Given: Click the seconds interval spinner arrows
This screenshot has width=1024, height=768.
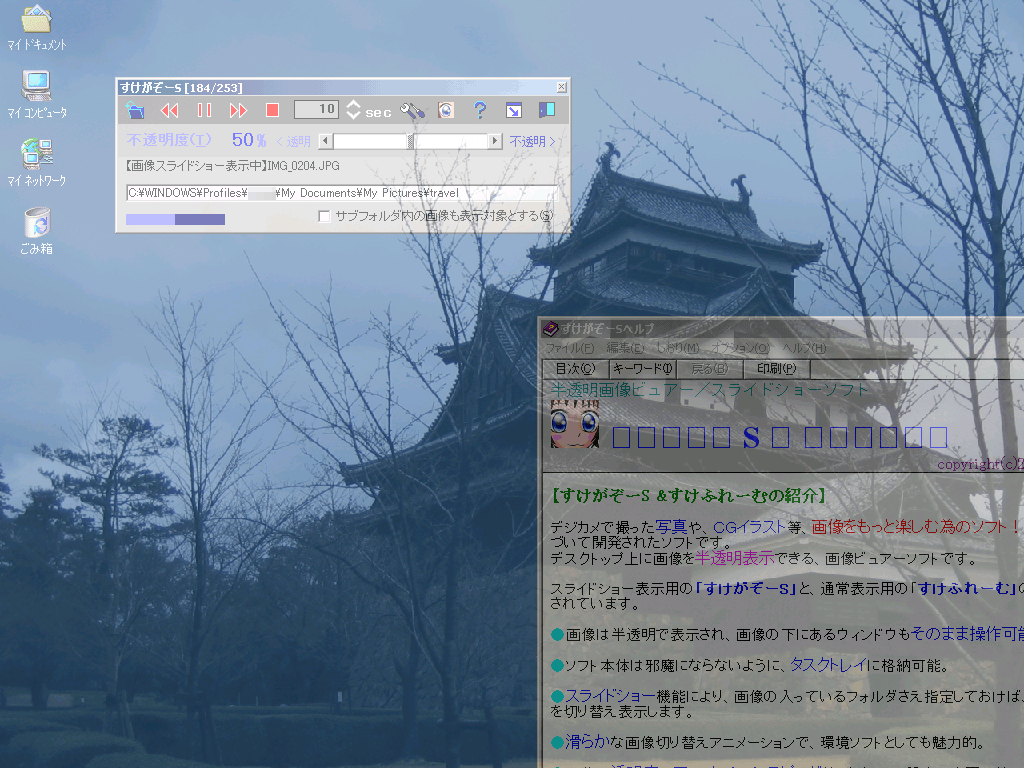Looking at the screenshot, I should [x=353, y=110].
